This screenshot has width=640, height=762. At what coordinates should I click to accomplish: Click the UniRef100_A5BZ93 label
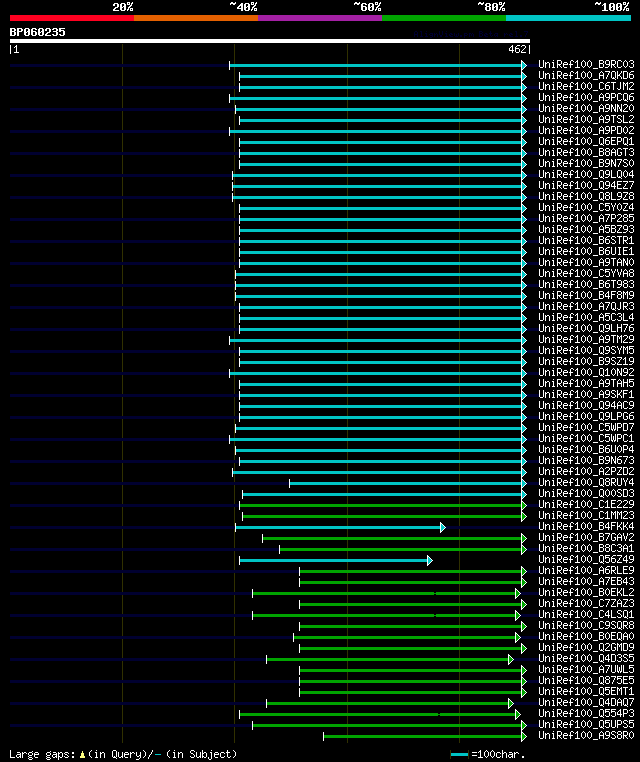[586, 229]
